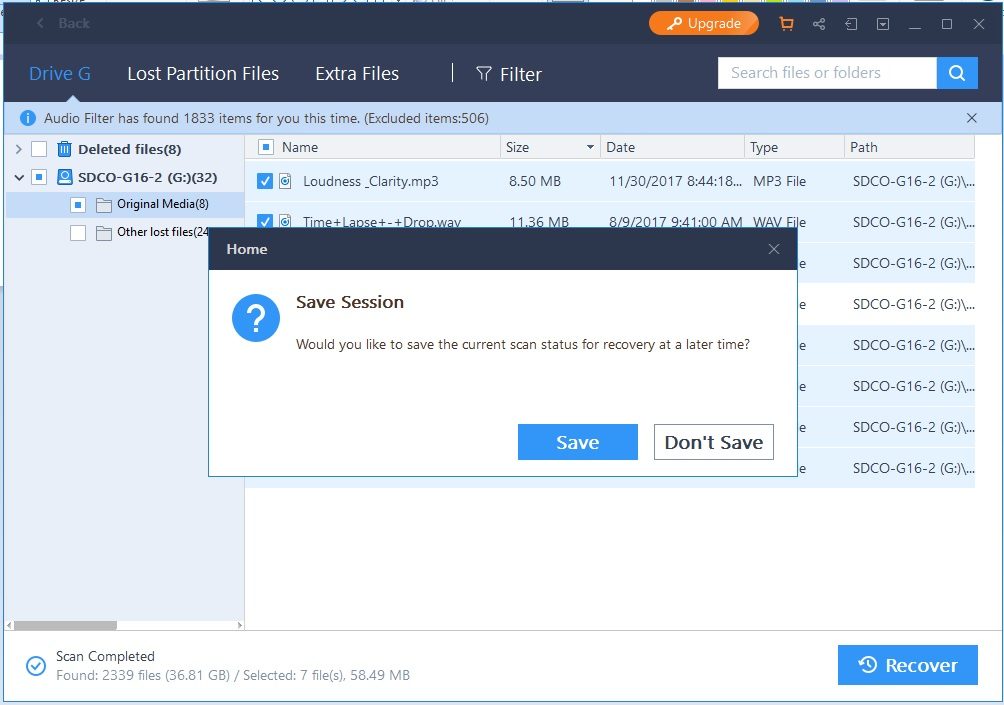Click the Time+Lapse+-+Drop.wav file icon
Viewport: 1004px width, 705px height.
286,221
